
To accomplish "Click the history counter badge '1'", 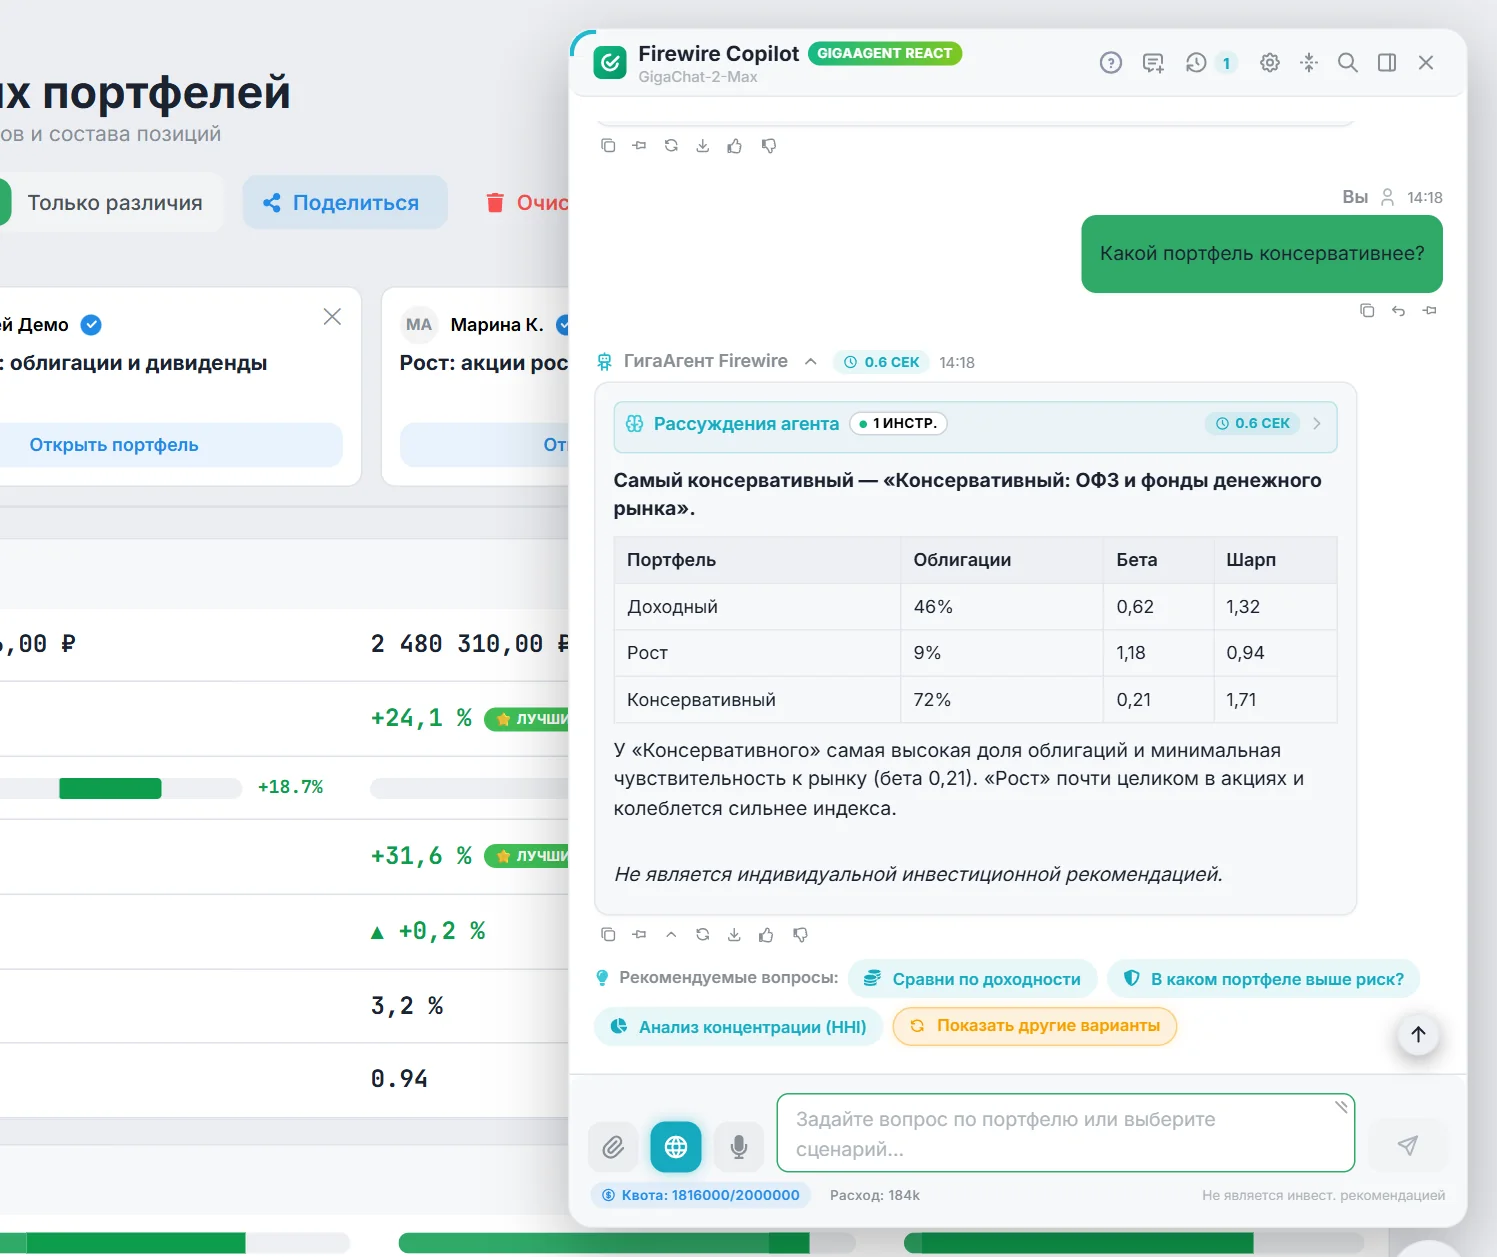I will click(x=1227, y=63).
